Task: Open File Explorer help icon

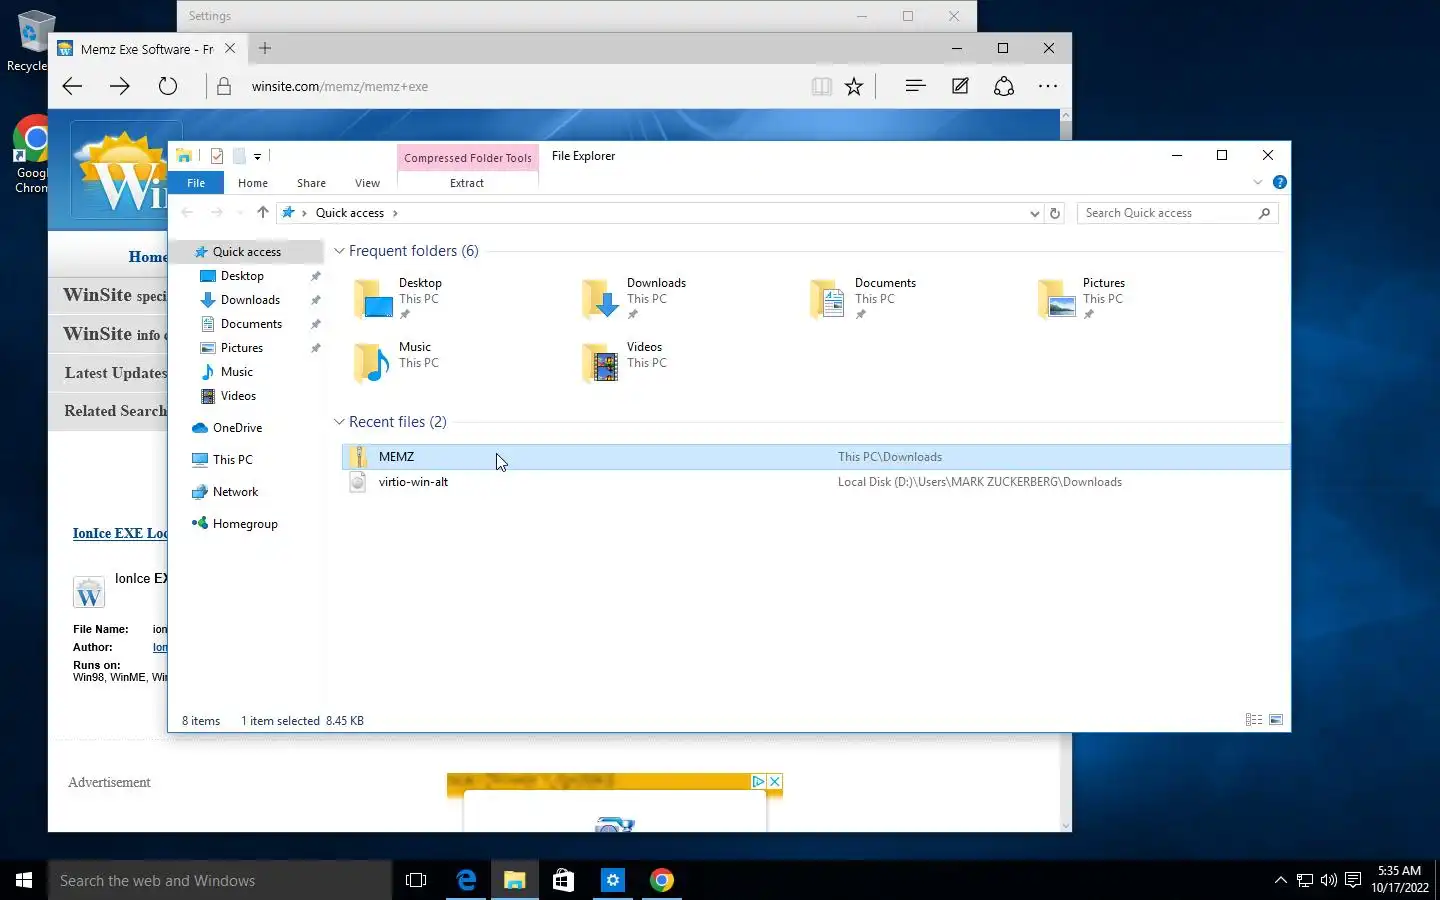Action: click(x=1279, y=182)
